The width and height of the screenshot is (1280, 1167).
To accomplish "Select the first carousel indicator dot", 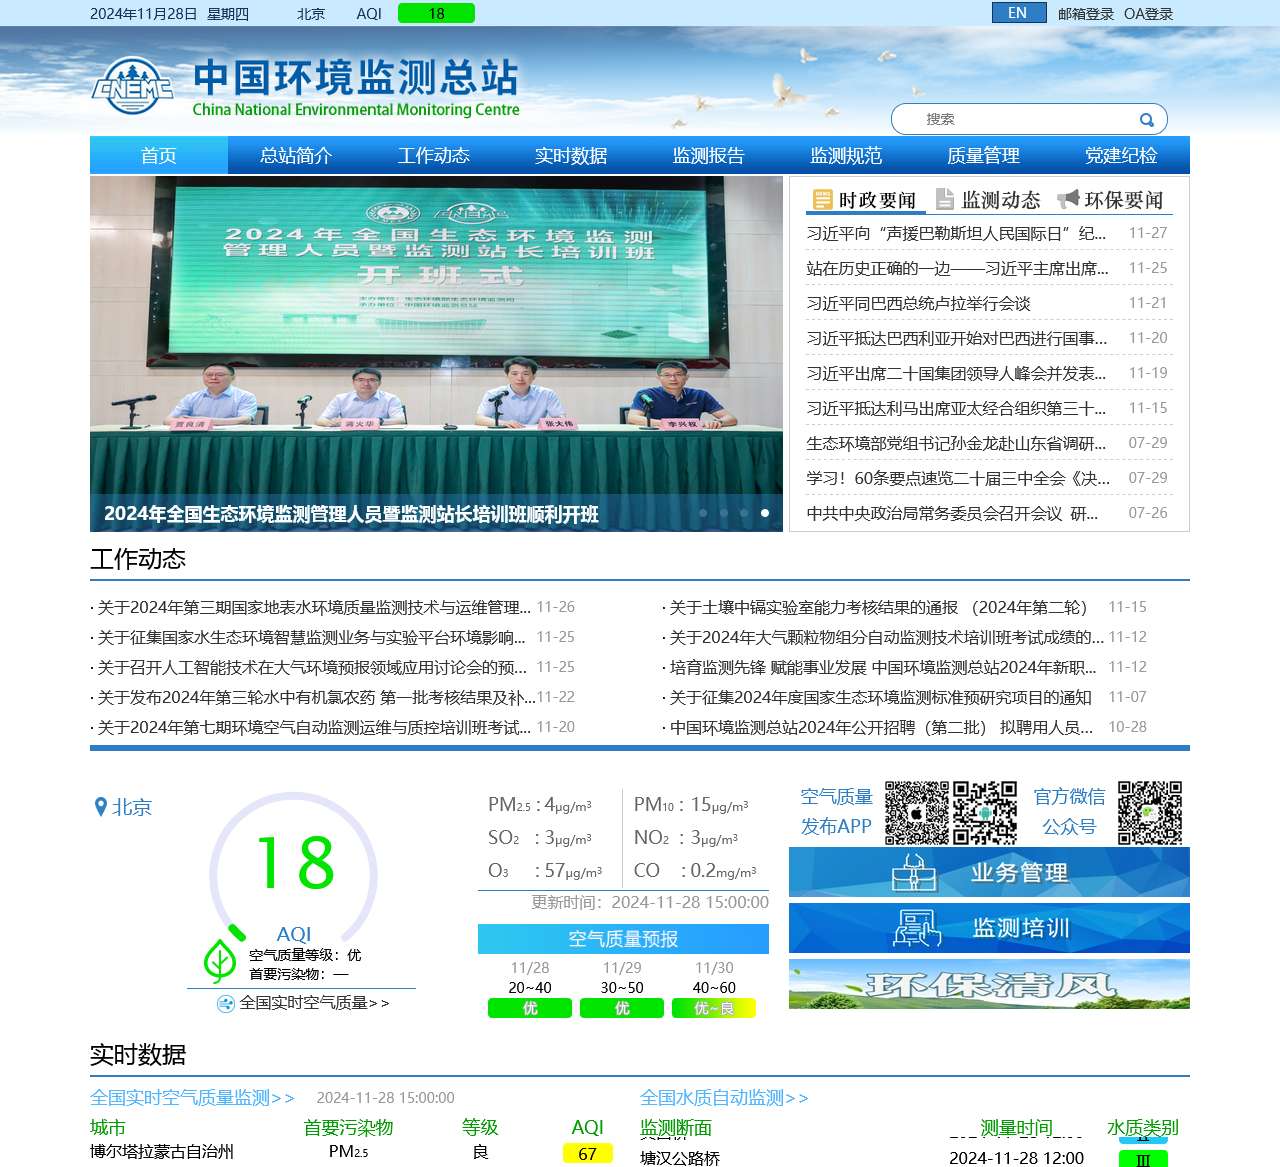I will pyautogui.click(x=703, y=513).
